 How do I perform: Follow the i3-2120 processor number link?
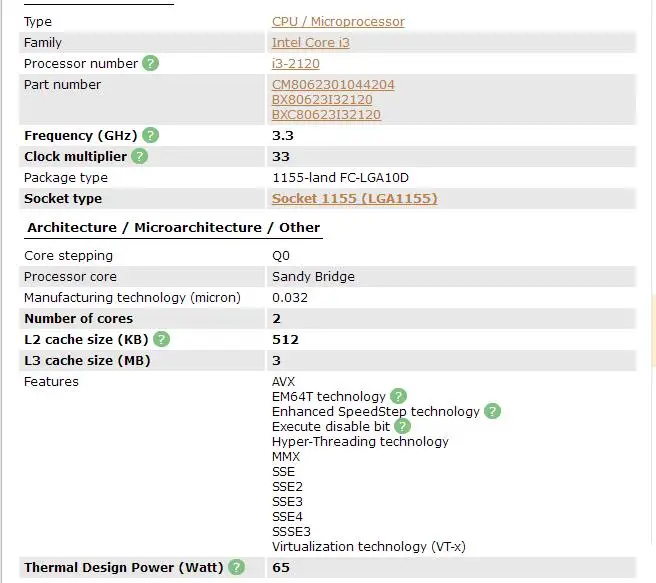tap(296, 64)
